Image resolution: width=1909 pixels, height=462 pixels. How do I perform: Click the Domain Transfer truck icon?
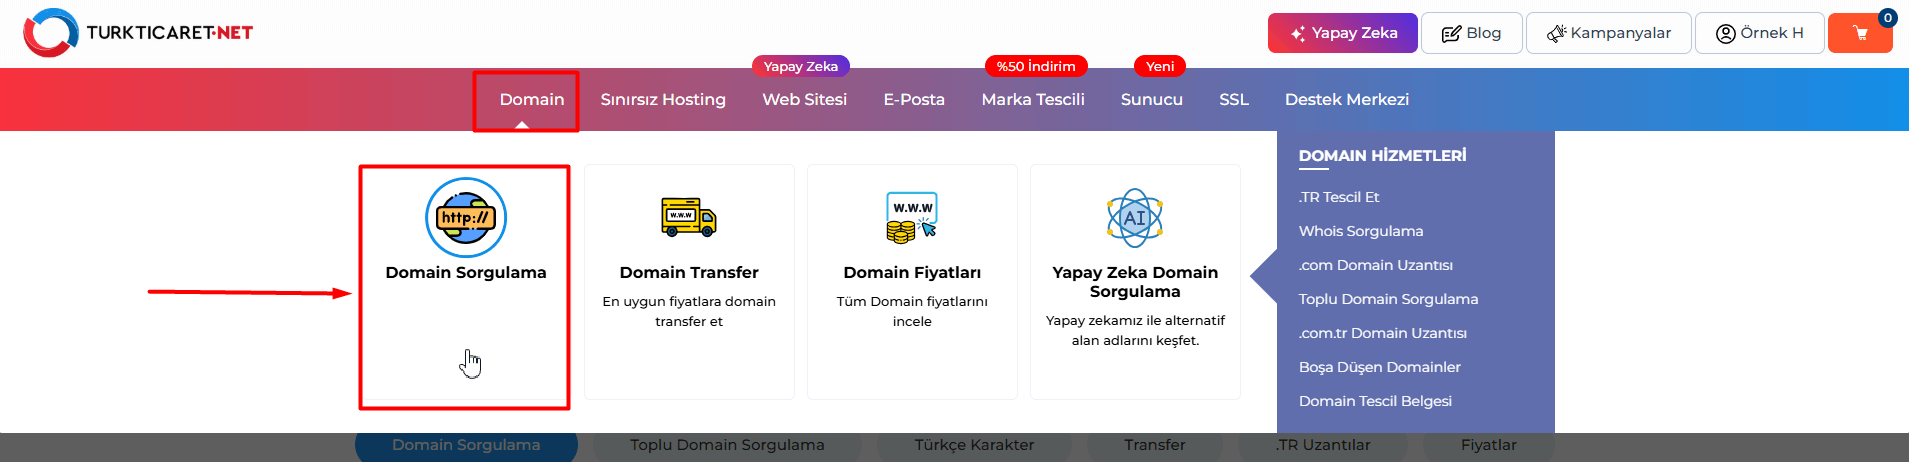(689, 217)
